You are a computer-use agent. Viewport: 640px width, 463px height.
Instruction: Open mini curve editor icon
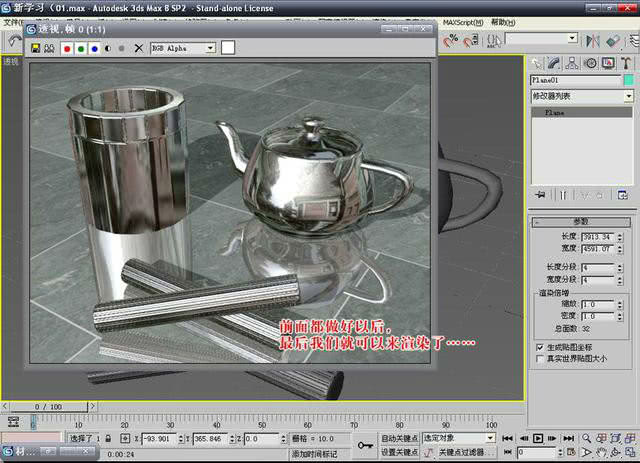coord(13,423)
